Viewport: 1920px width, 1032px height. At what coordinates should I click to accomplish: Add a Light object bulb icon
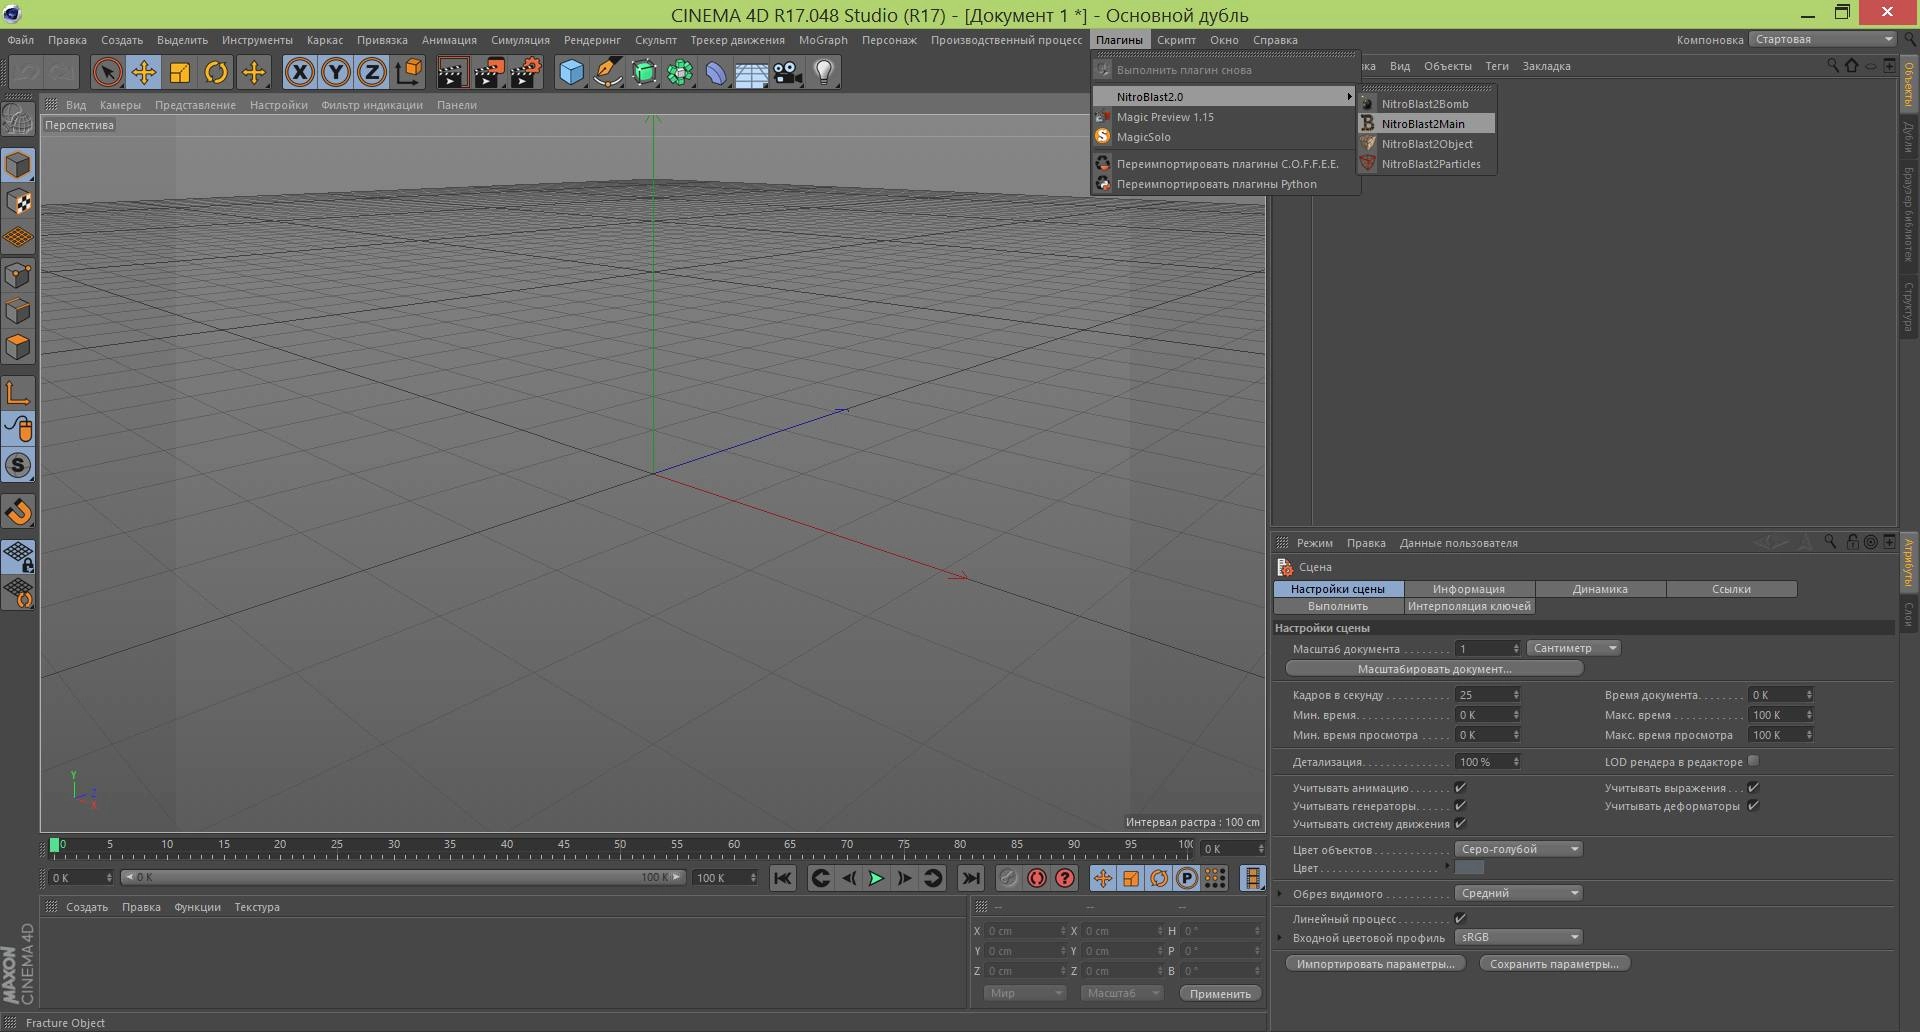[x=824, y=72]
